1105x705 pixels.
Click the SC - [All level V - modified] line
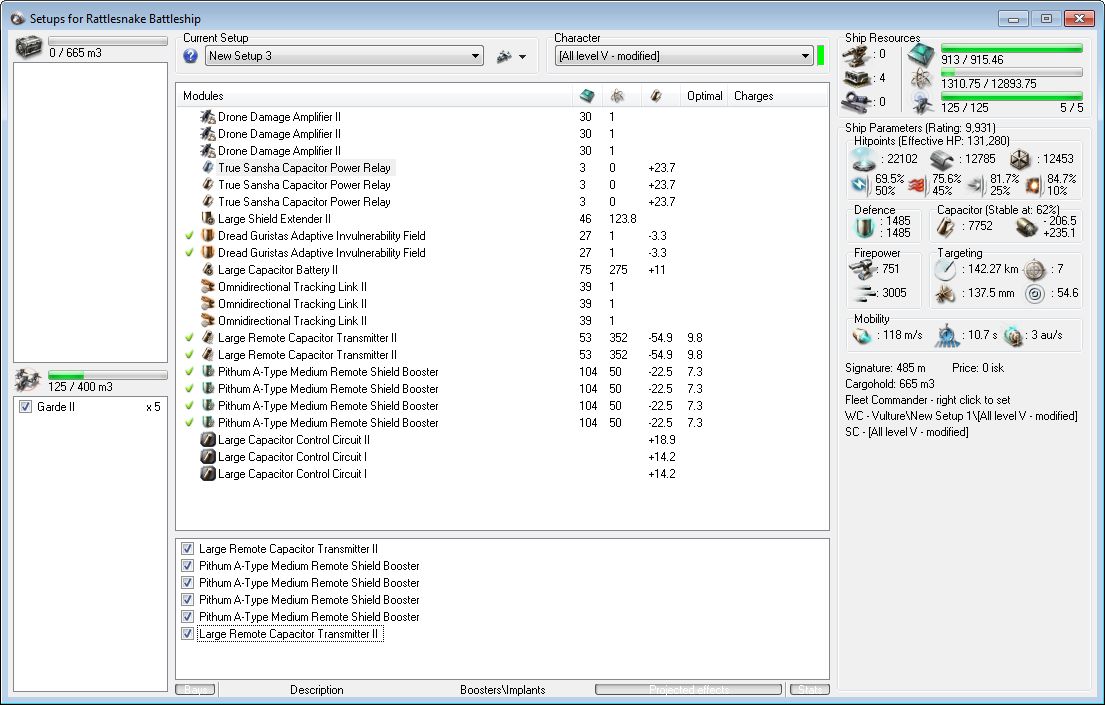click(x=906, y=431)
